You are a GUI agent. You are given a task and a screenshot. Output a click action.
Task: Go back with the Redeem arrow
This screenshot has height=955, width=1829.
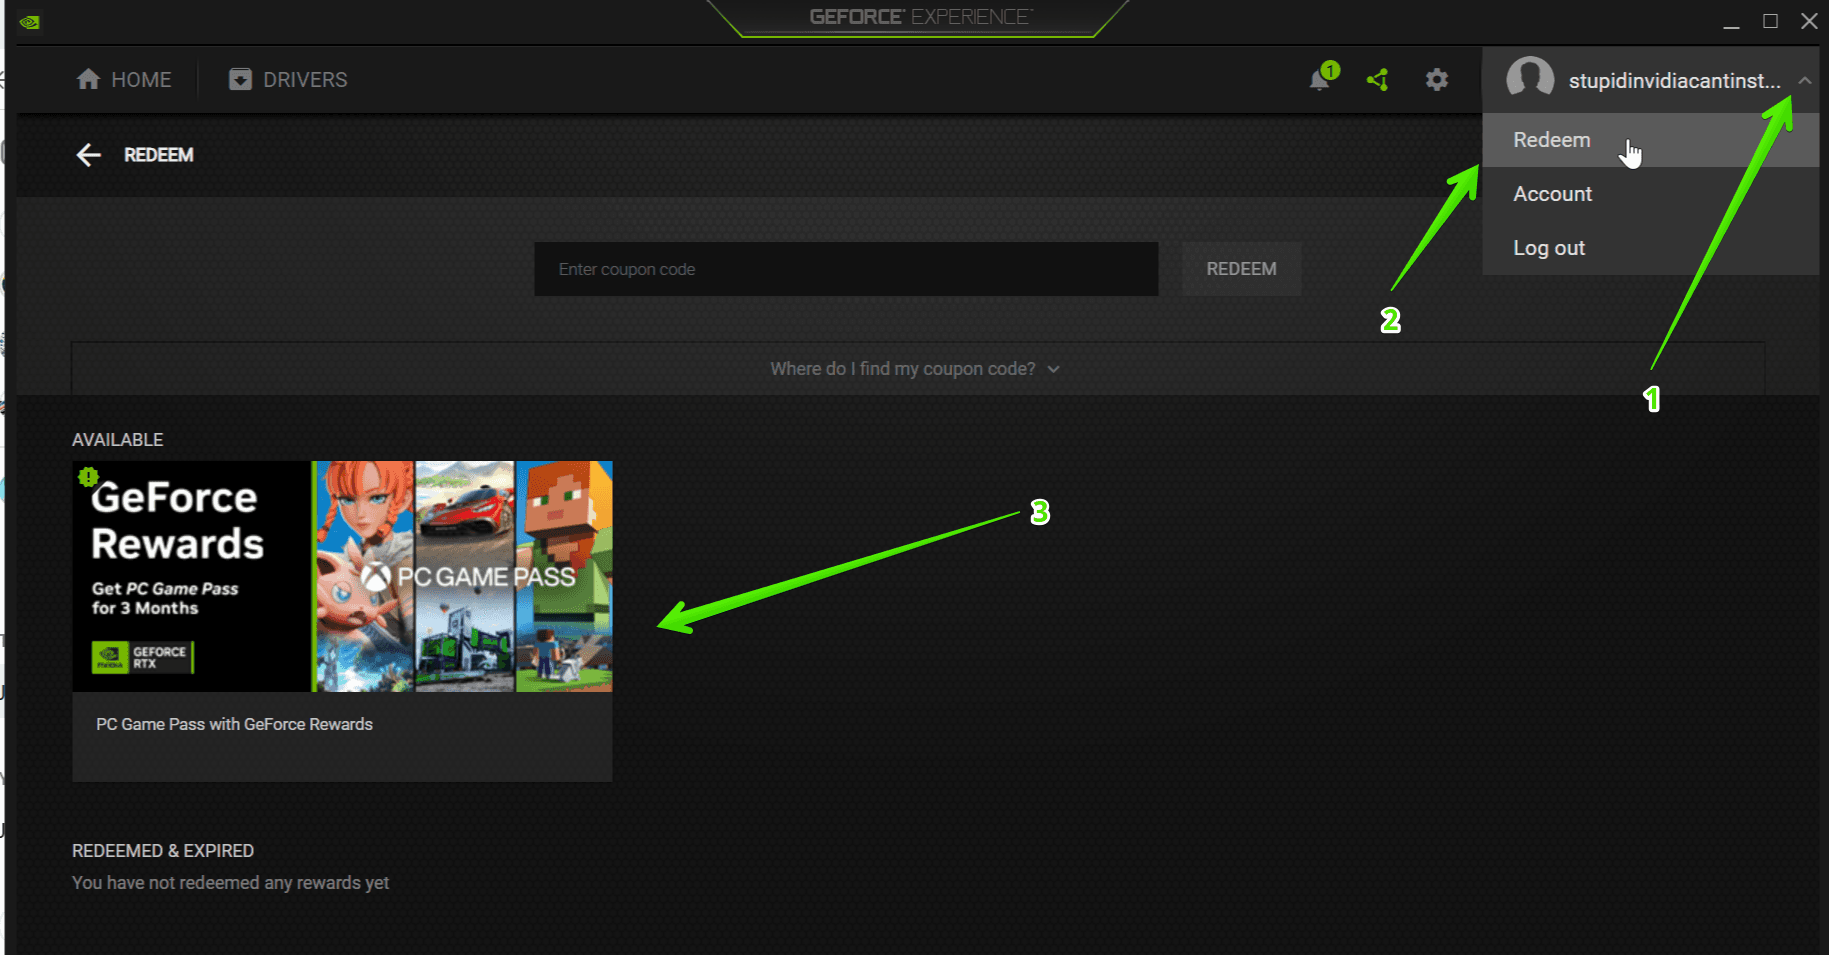tap(89, 155)
